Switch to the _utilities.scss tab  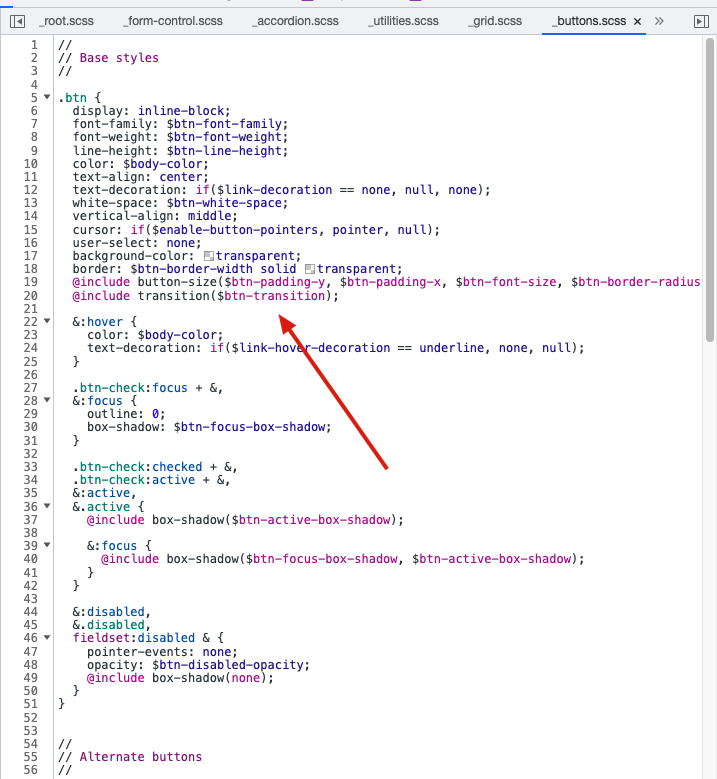403,21
